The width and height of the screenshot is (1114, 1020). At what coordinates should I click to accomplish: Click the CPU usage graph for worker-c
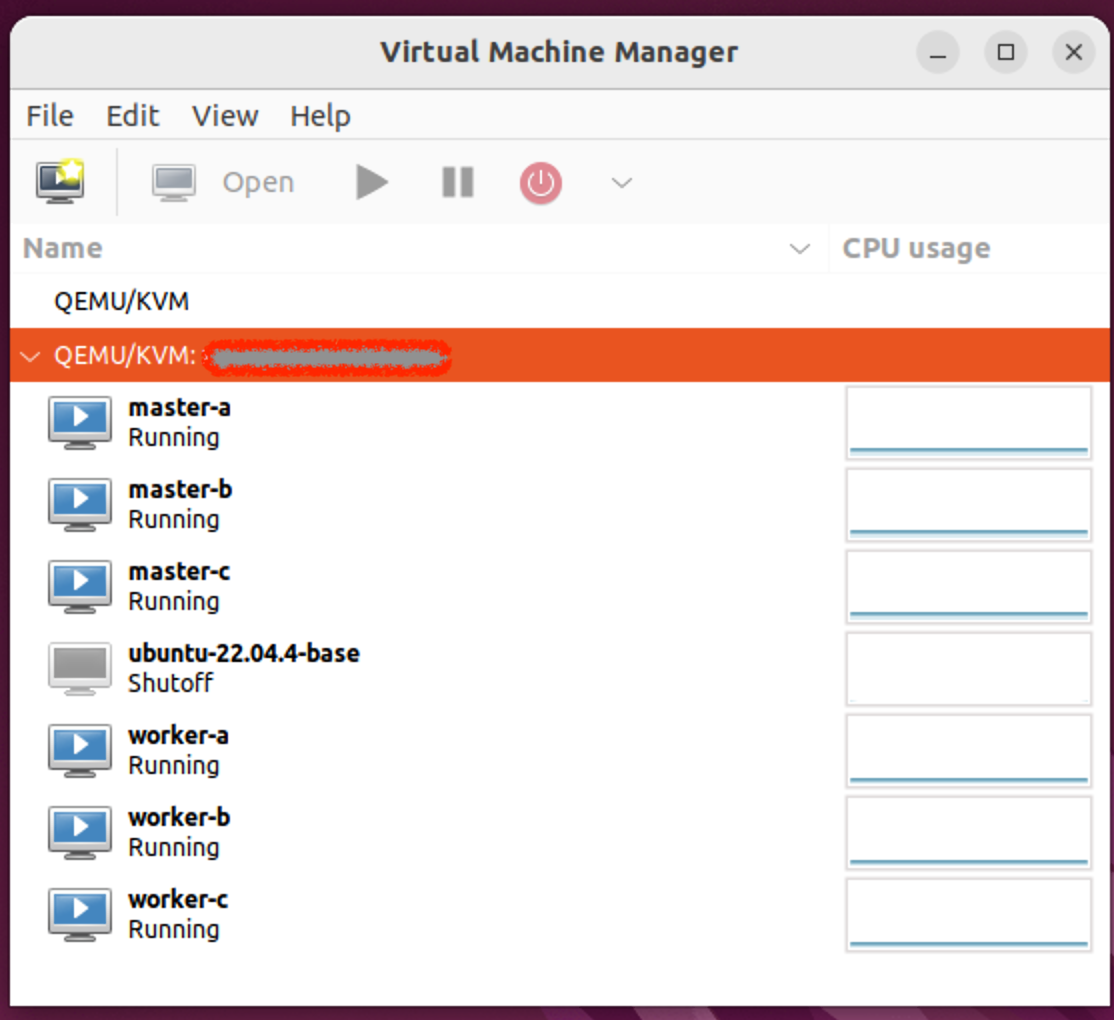point(968,915)
